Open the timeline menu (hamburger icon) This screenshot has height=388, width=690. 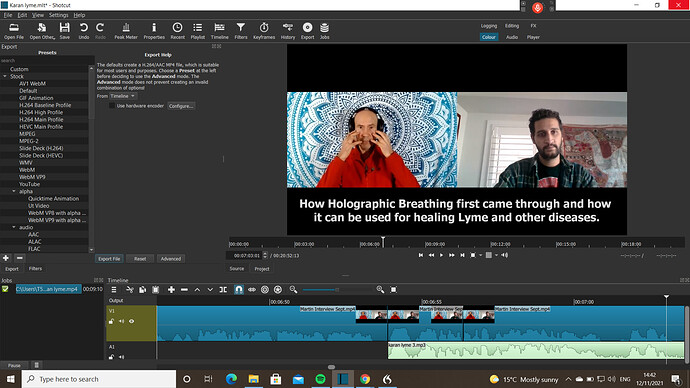(x=114, y=289)
